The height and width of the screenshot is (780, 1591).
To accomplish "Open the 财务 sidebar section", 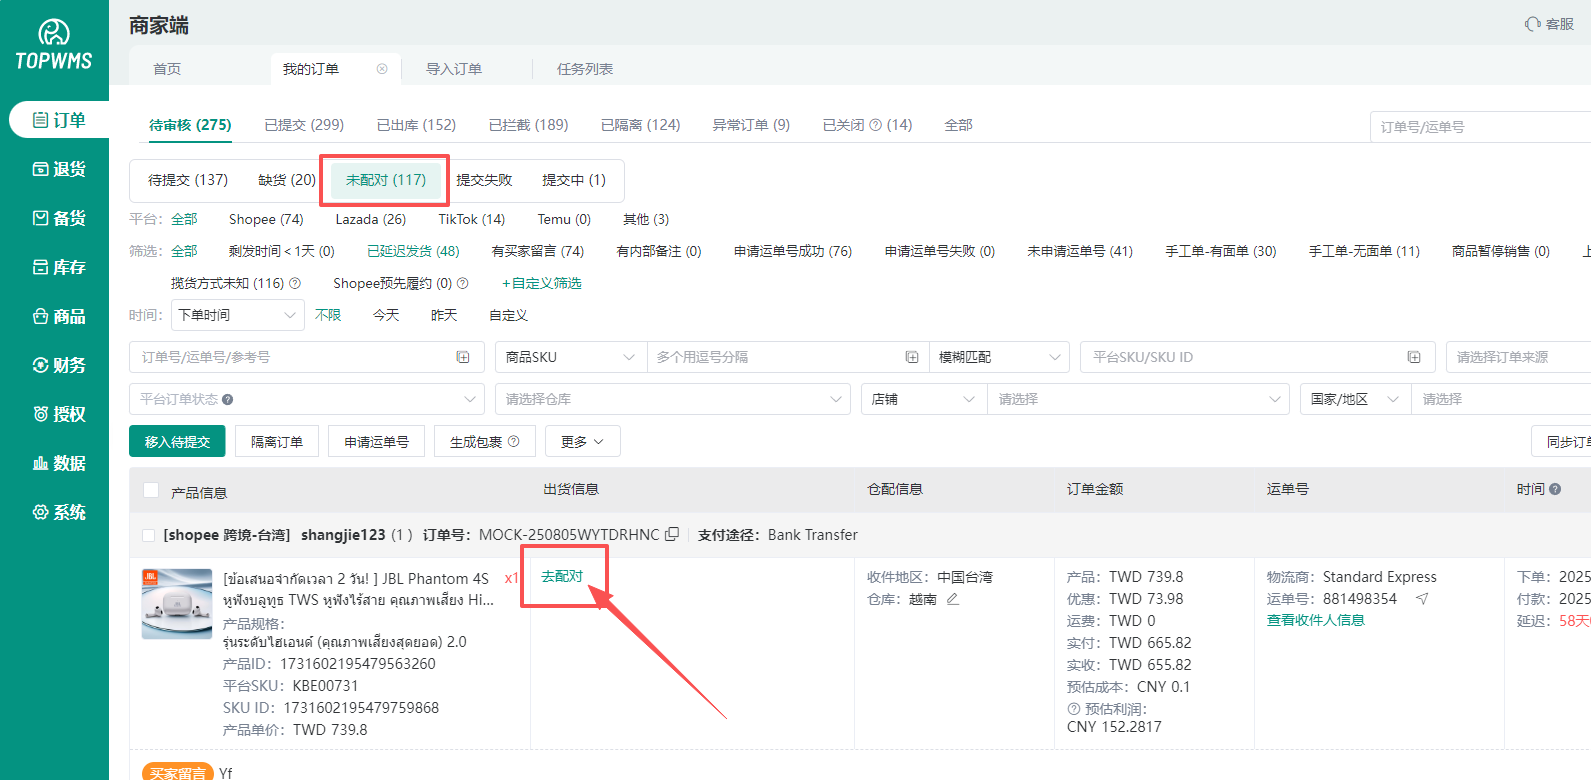I will click(x=59, y=365).
